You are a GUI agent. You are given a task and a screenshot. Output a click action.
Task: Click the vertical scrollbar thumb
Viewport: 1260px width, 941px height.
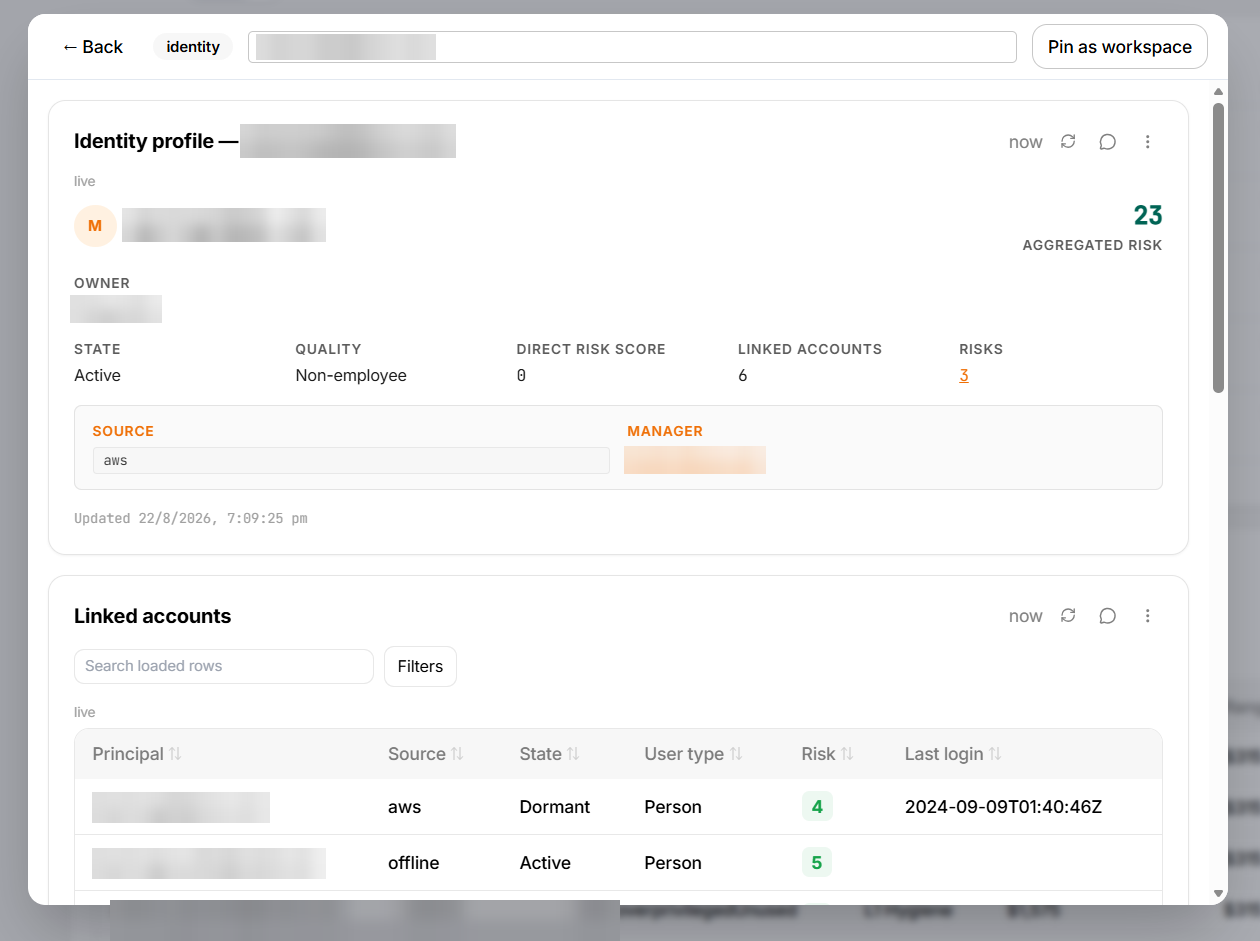(1218, 248)
